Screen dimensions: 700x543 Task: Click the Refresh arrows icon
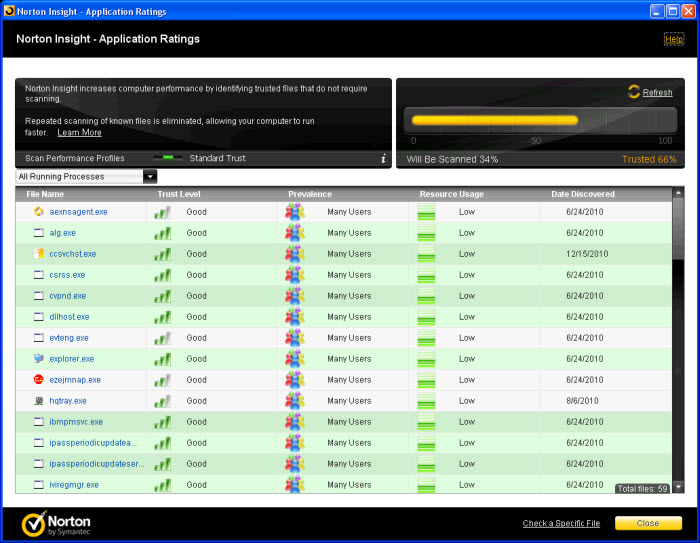pos(634,92)
